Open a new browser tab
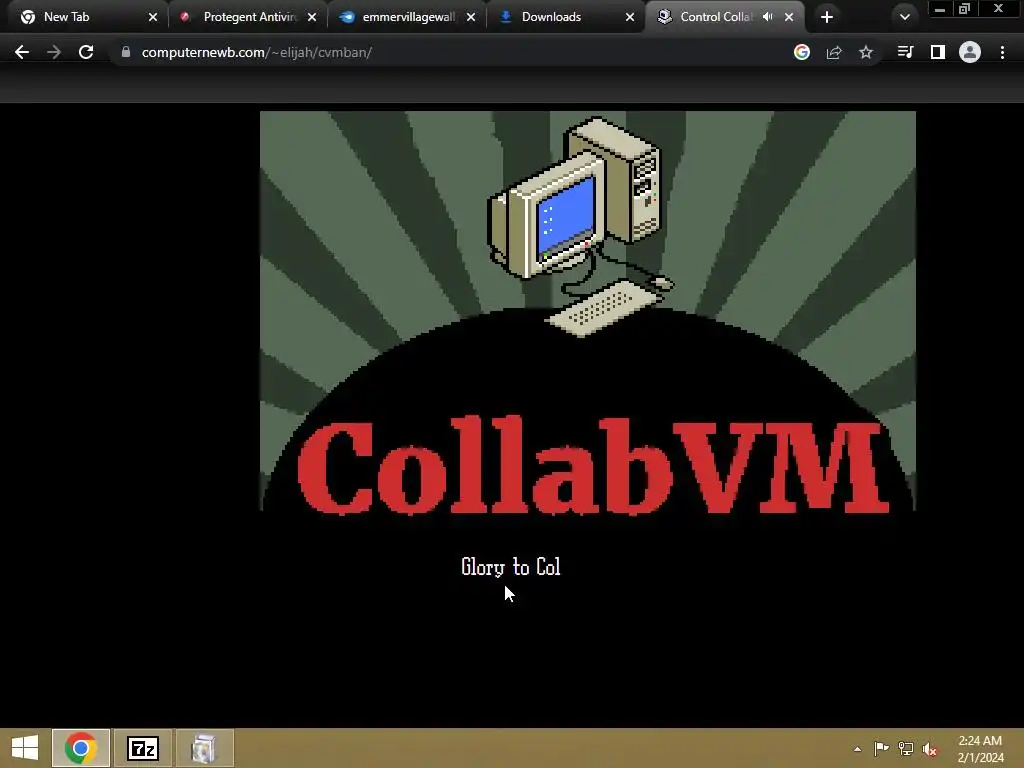1024x768 pixels. click(827, 17)
